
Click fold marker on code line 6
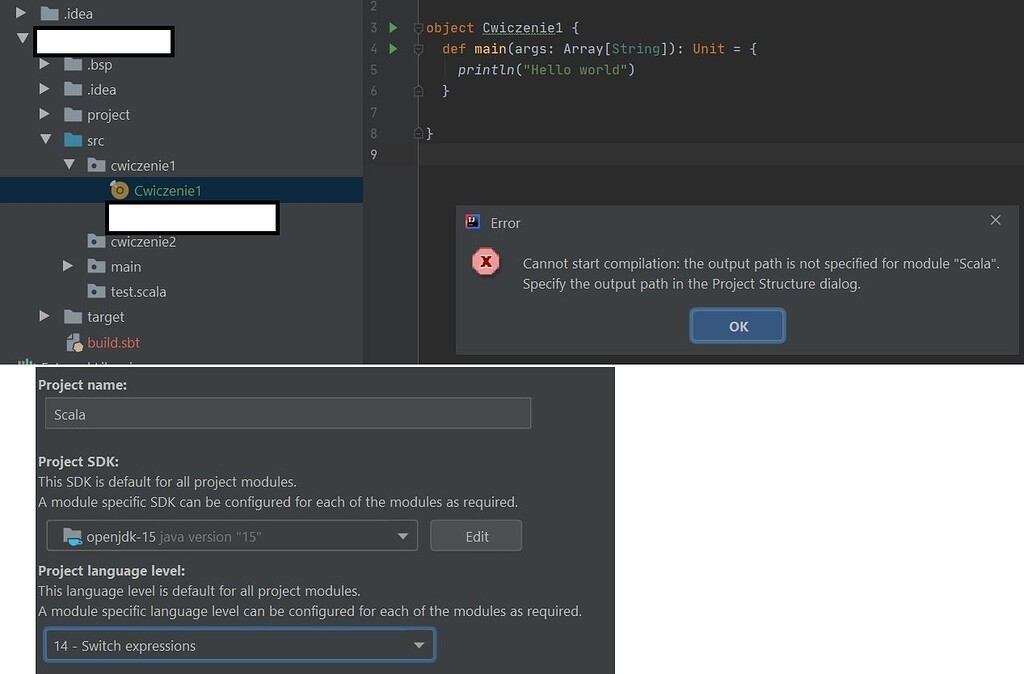[420, 91]
